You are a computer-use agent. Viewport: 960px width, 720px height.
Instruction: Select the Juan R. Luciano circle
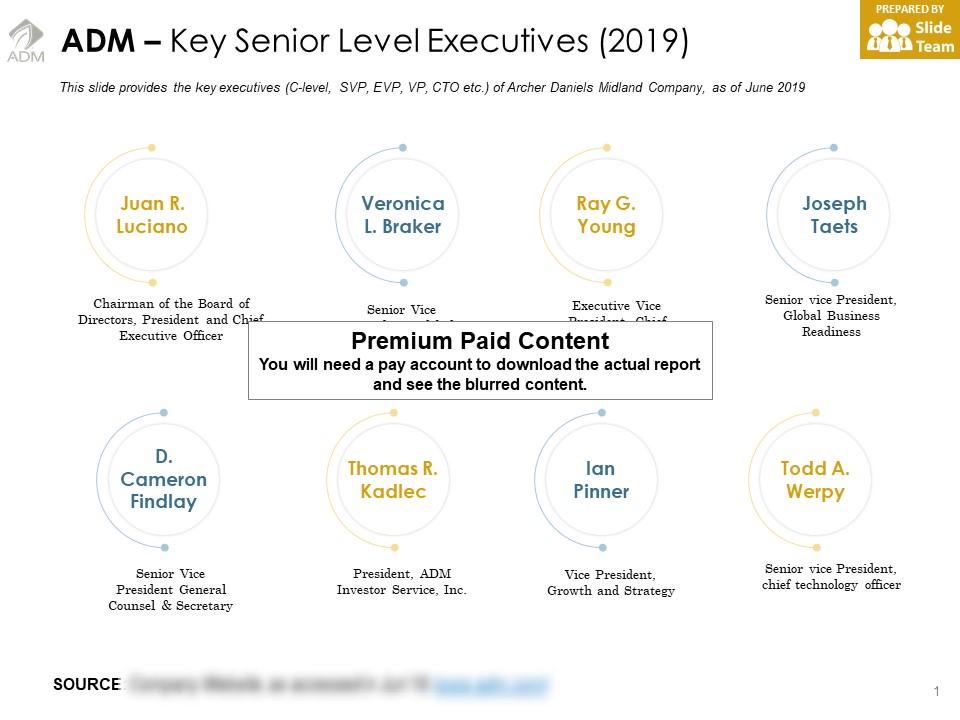coord(151,215)
